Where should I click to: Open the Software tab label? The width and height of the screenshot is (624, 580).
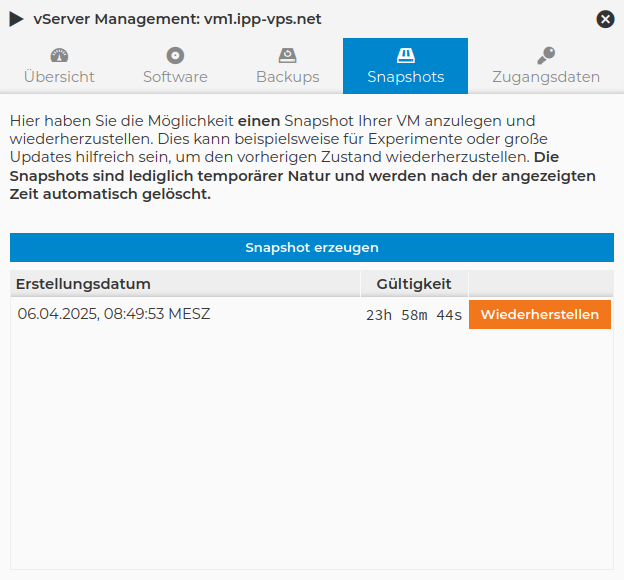pos(175,77)
